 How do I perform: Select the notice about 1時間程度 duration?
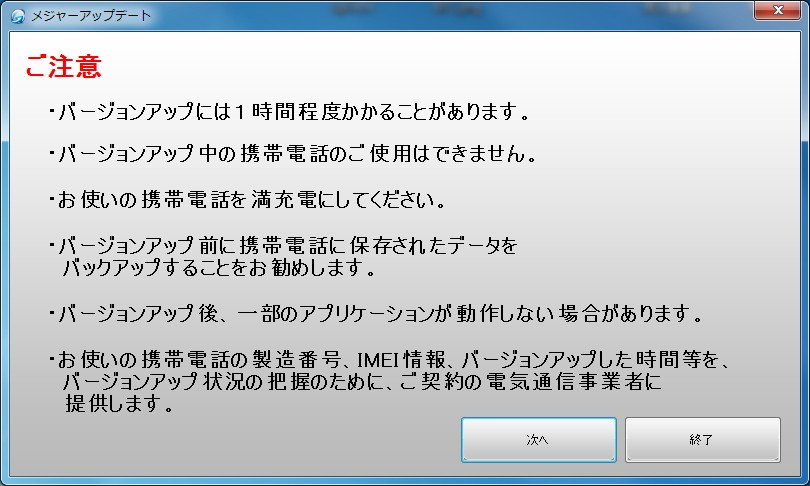290,111
